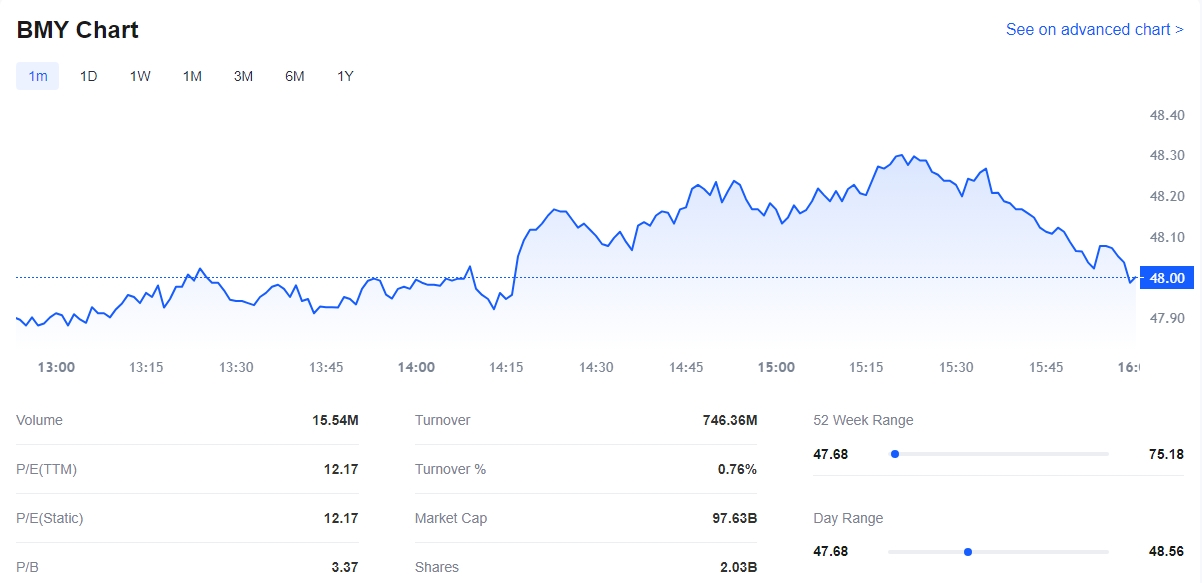This screenshot has width=1202, height=583.
Task: Click the P/E(TTM) row label
Action: 46,470
